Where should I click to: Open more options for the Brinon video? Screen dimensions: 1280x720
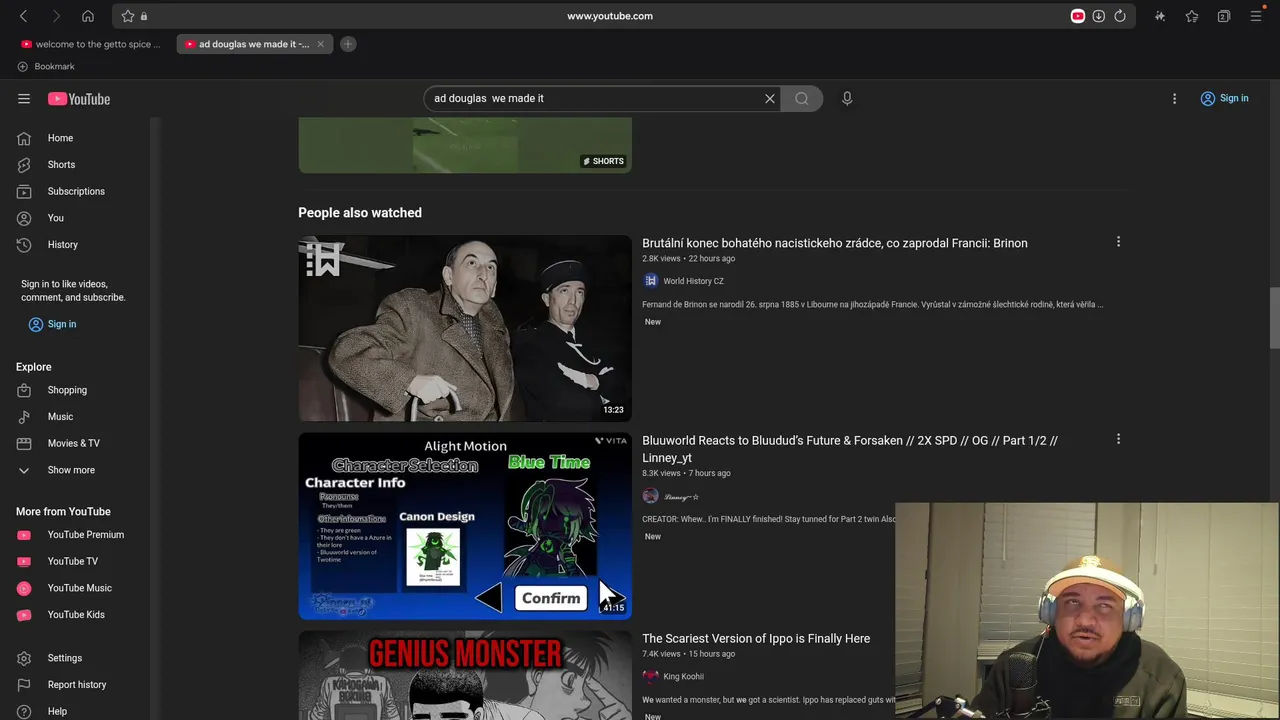[x=1118, y=242]
